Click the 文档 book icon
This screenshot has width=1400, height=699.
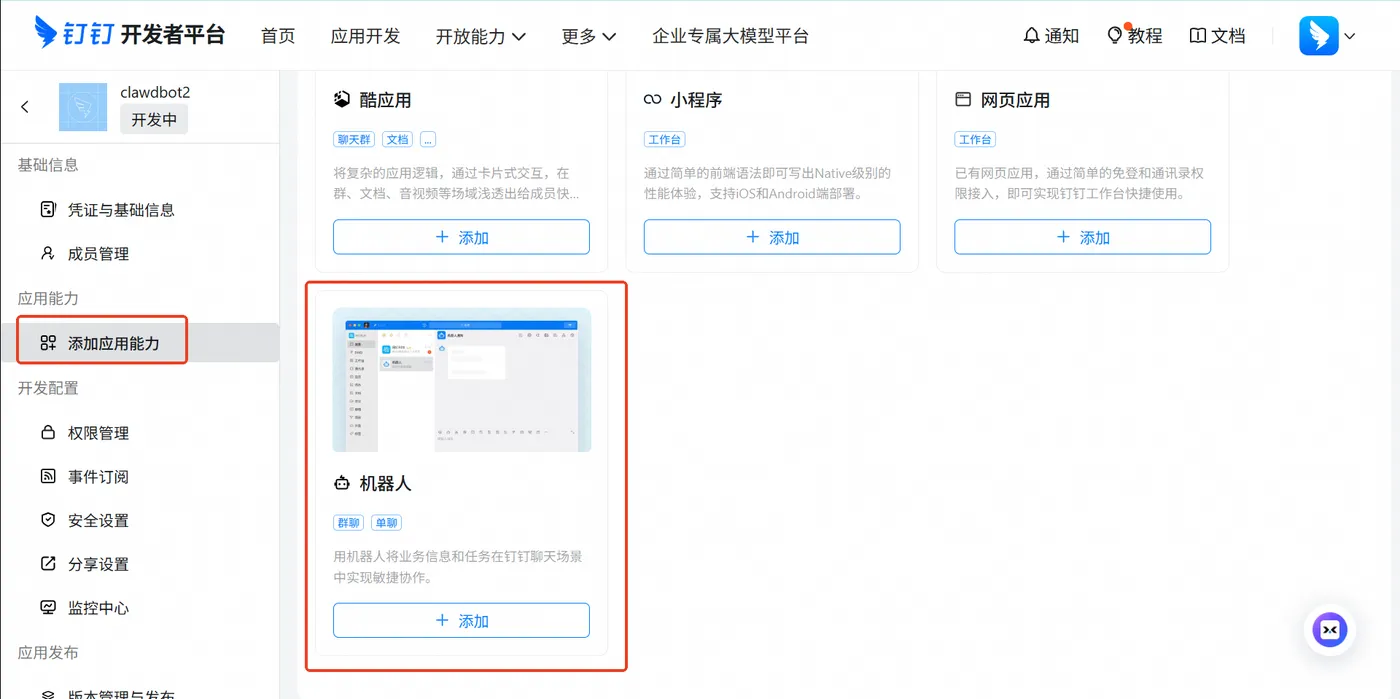tap(1198, 35)
